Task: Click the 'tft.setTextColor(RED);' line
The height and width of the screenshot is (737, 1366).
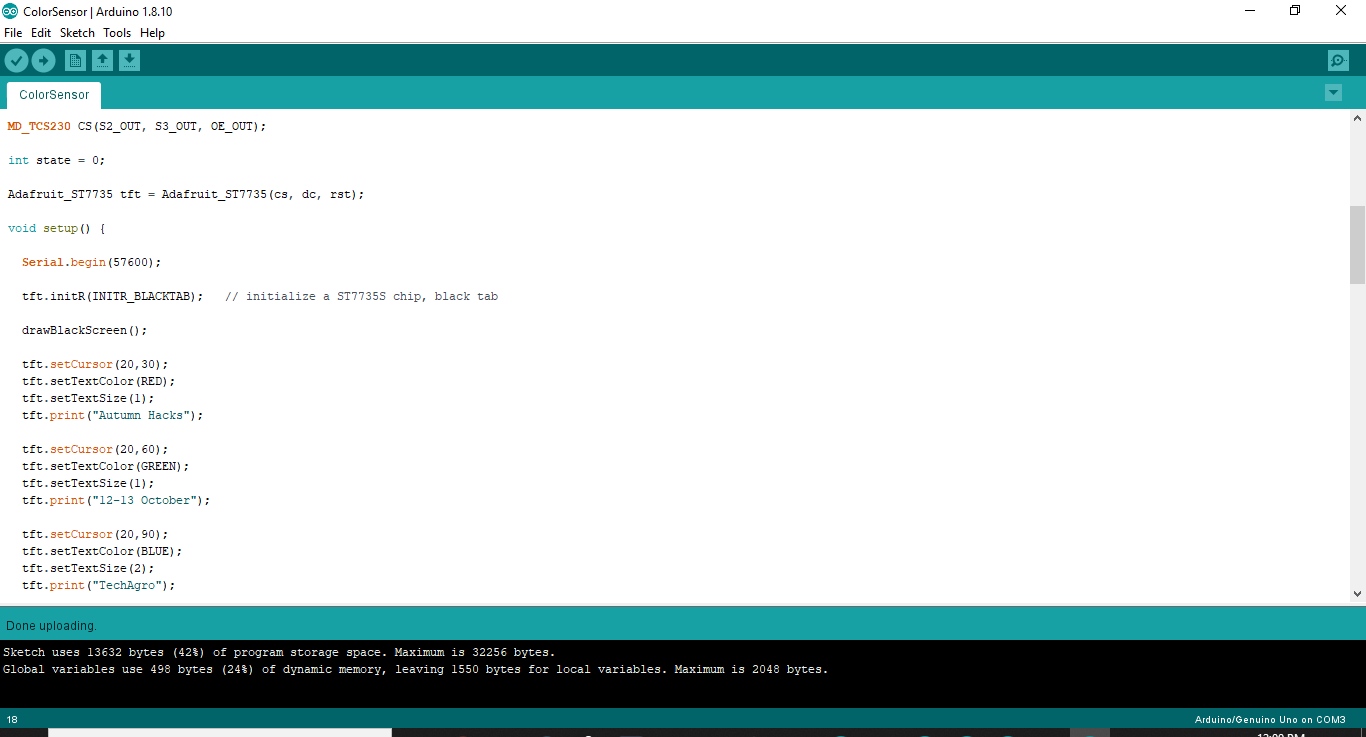Action: [98, 381]
